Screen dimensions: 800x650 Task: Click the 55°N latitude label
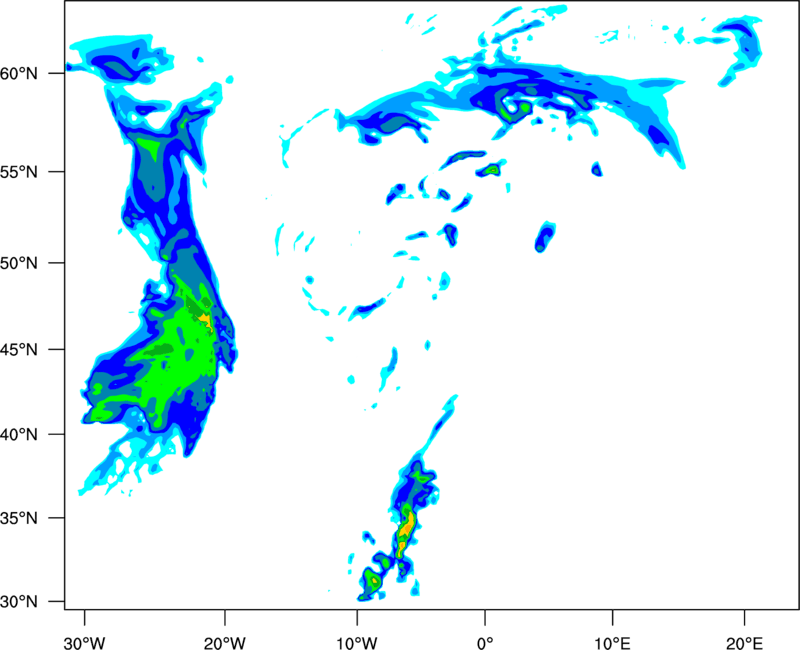[x=19, y=172]
